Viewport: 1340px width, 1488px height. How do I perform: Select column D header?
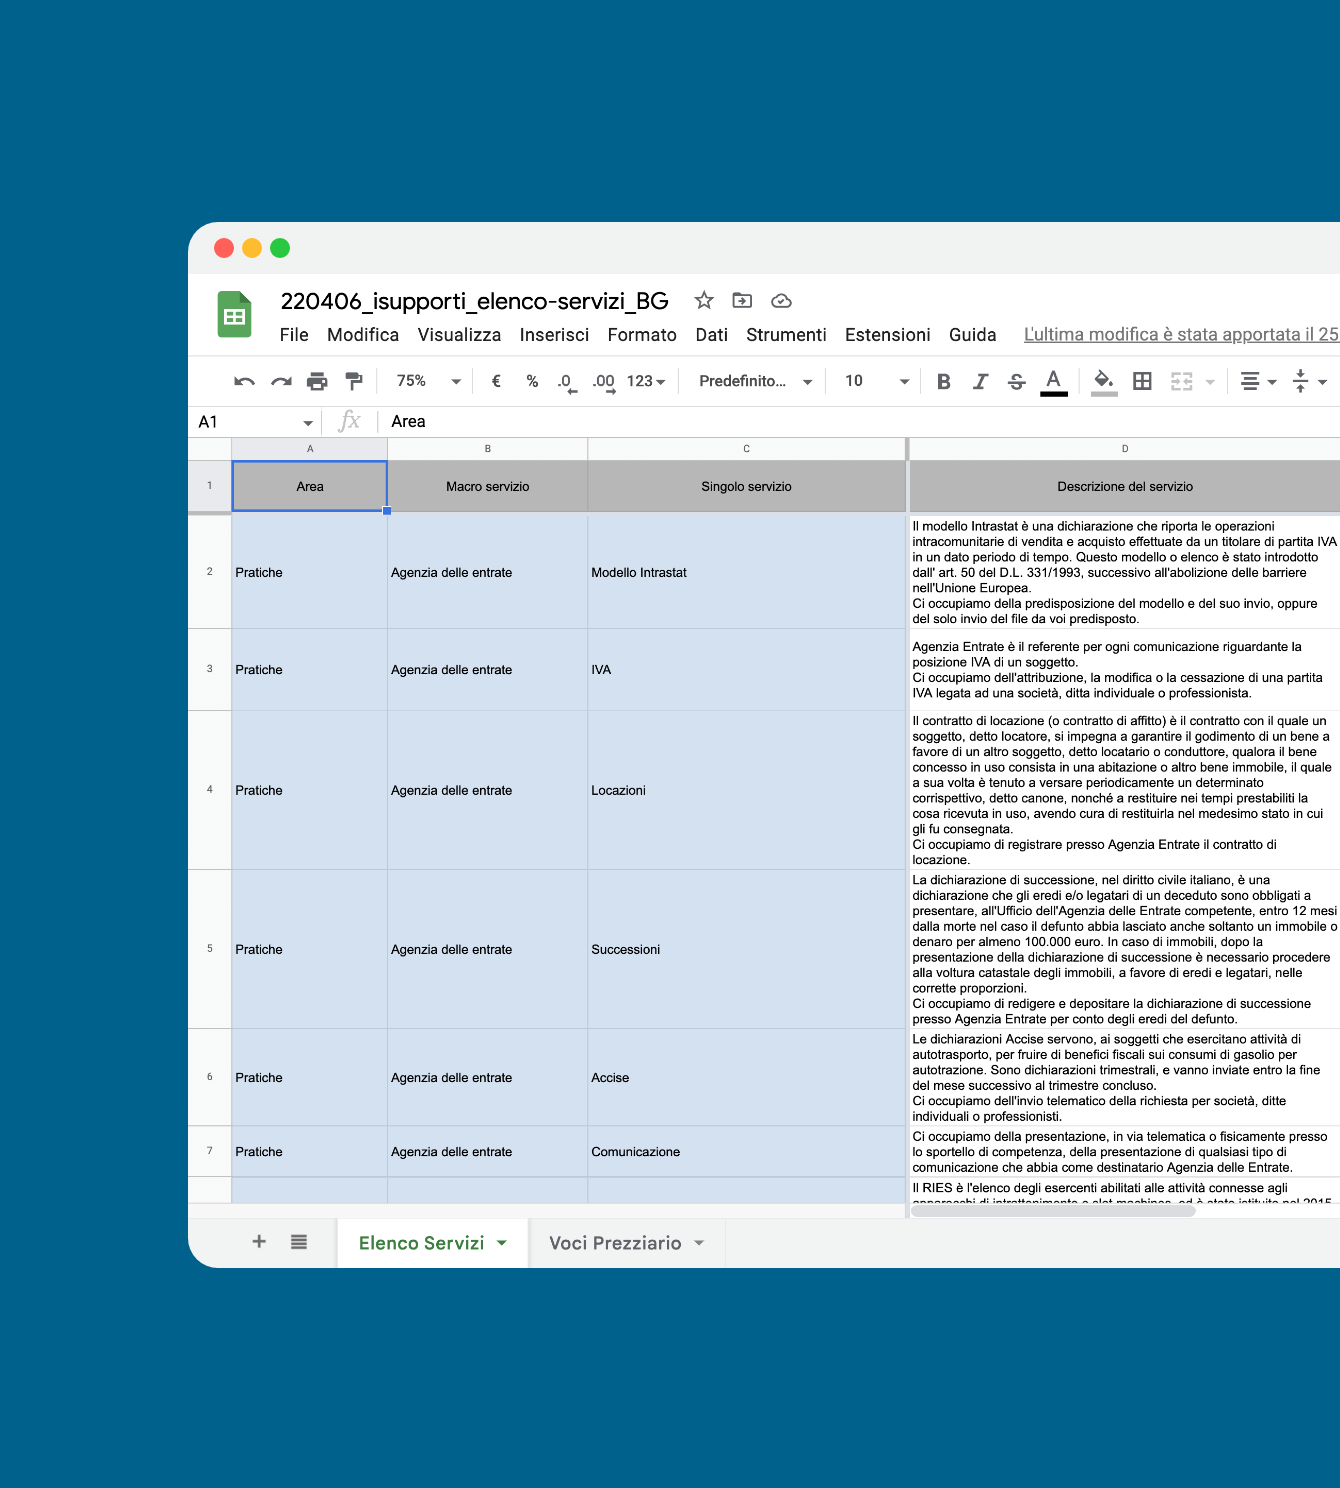click(x=1125, y=449)
